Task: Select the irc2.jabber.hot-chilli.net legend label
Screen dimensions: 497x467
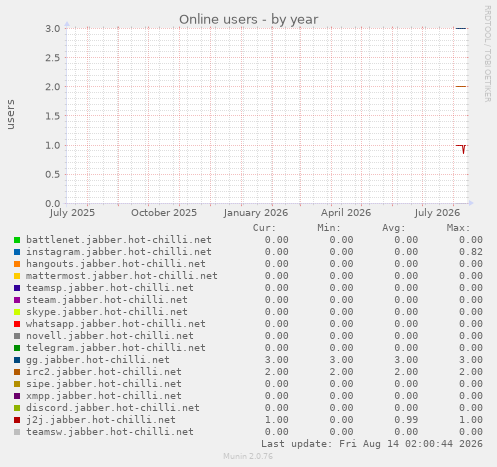Action: pos(104,372)
